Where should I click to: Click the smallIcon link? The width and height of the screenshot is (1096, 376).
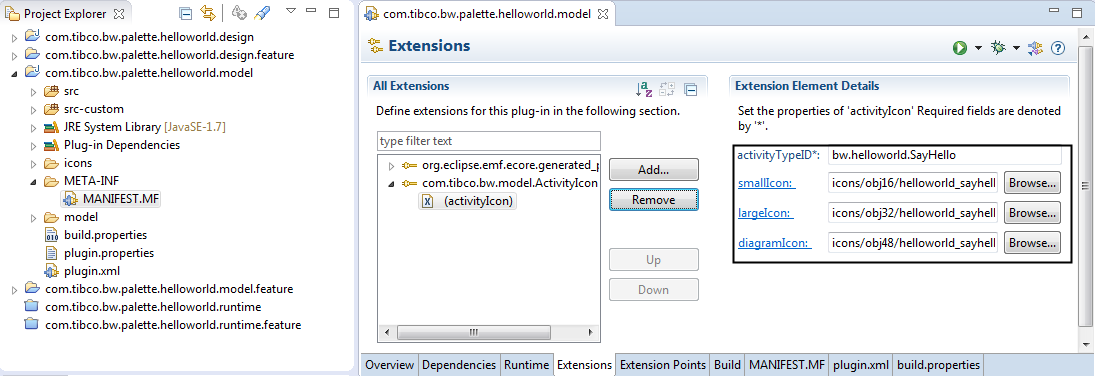pos(767,183)
